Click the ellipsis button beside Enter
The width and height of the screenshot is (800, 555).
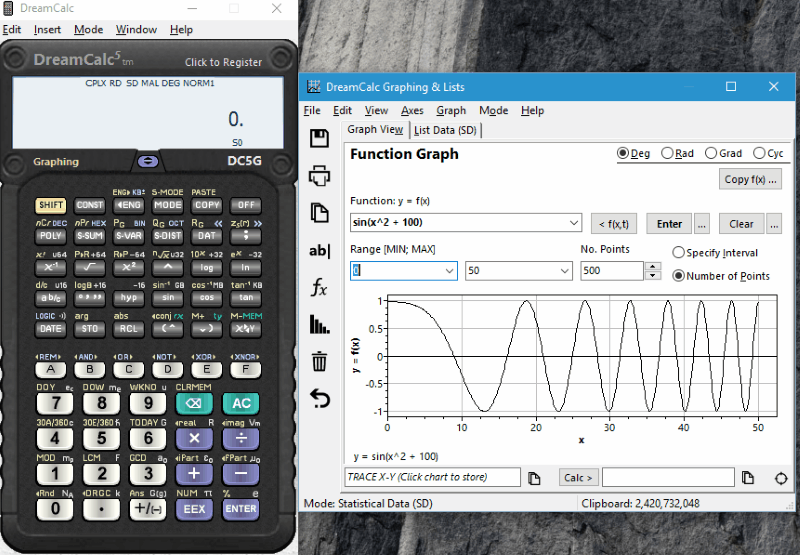[702, 224]
